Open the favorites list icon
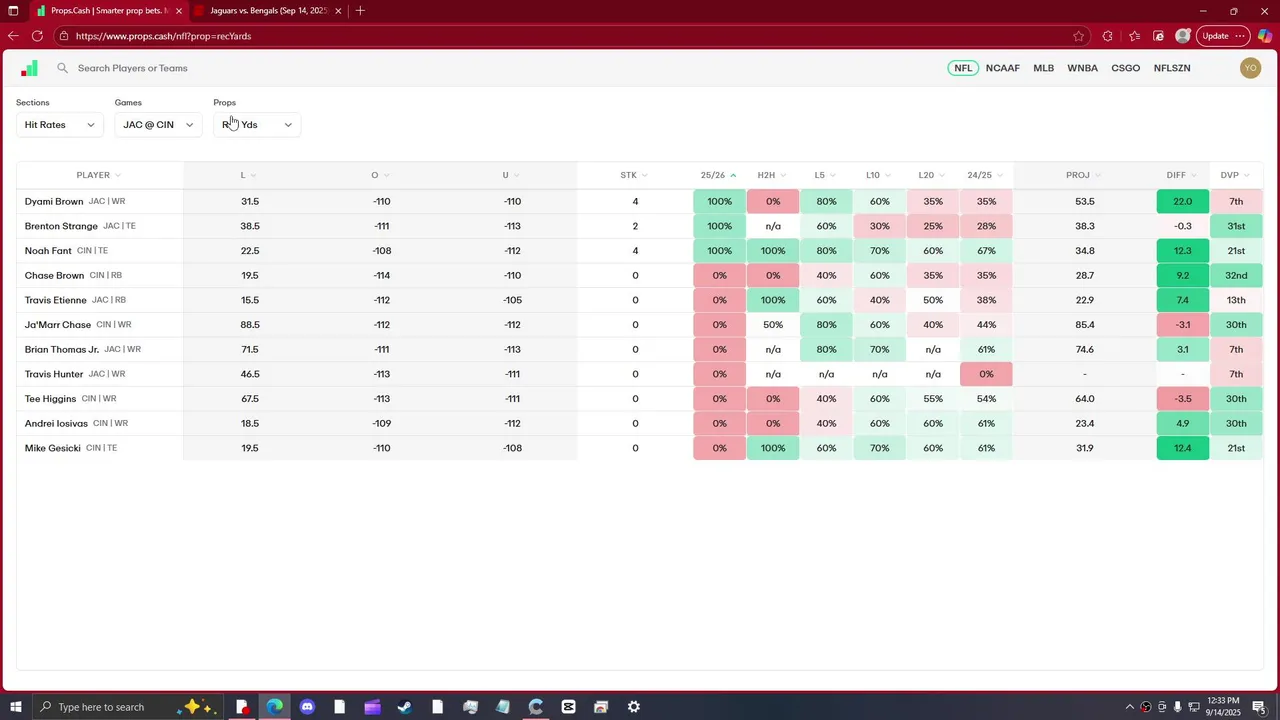 pos(1134,36)
